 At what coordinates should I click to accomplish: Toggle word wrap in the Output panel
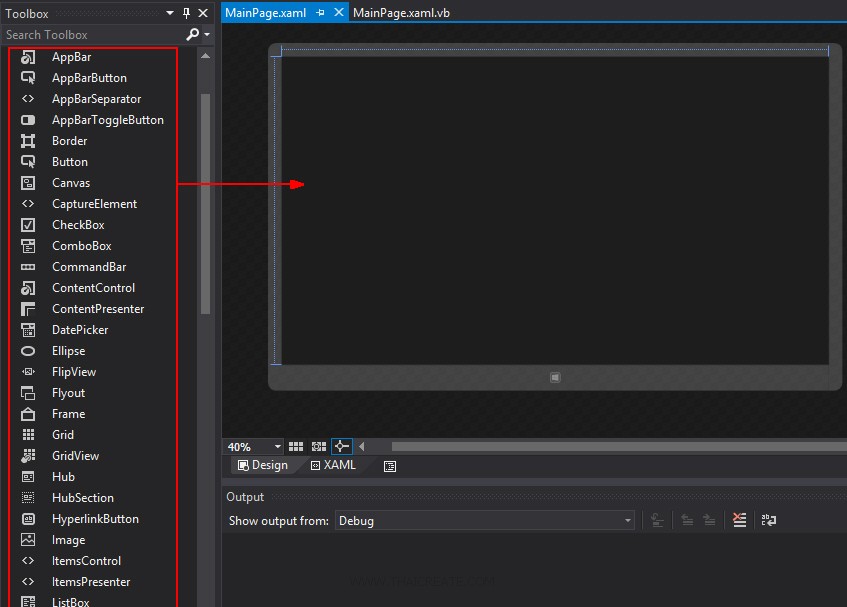[768, 520]
